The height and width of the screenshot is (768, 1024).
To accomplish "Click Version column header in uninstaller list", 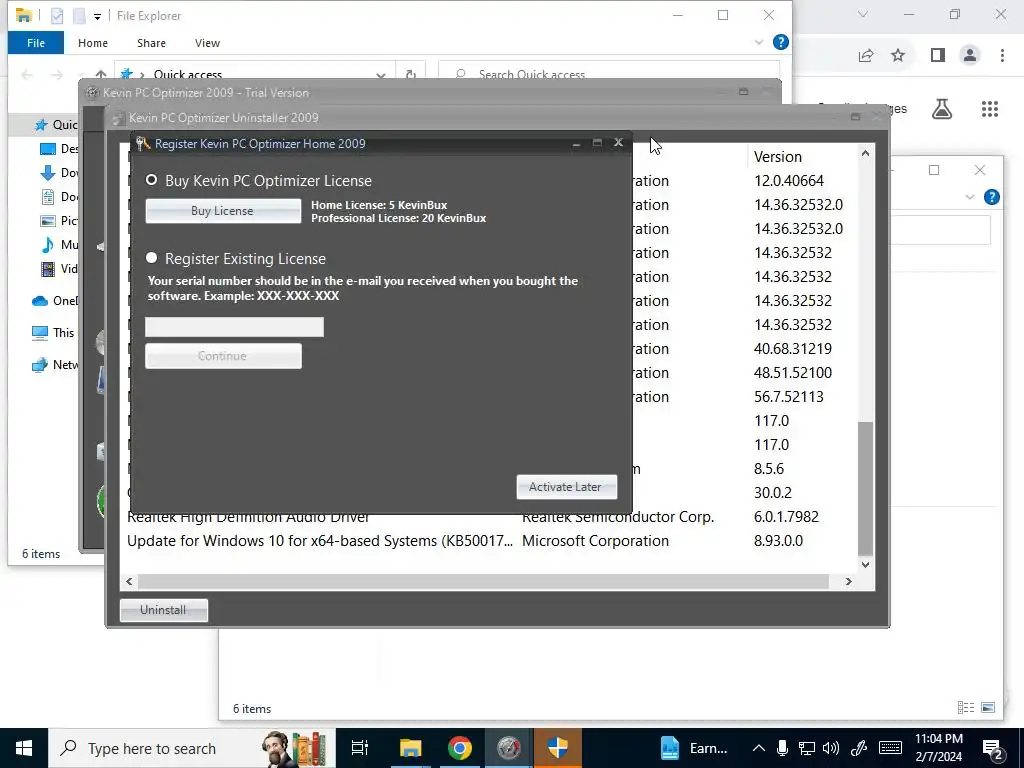I will pyautogui.click(x=777, y=157).
